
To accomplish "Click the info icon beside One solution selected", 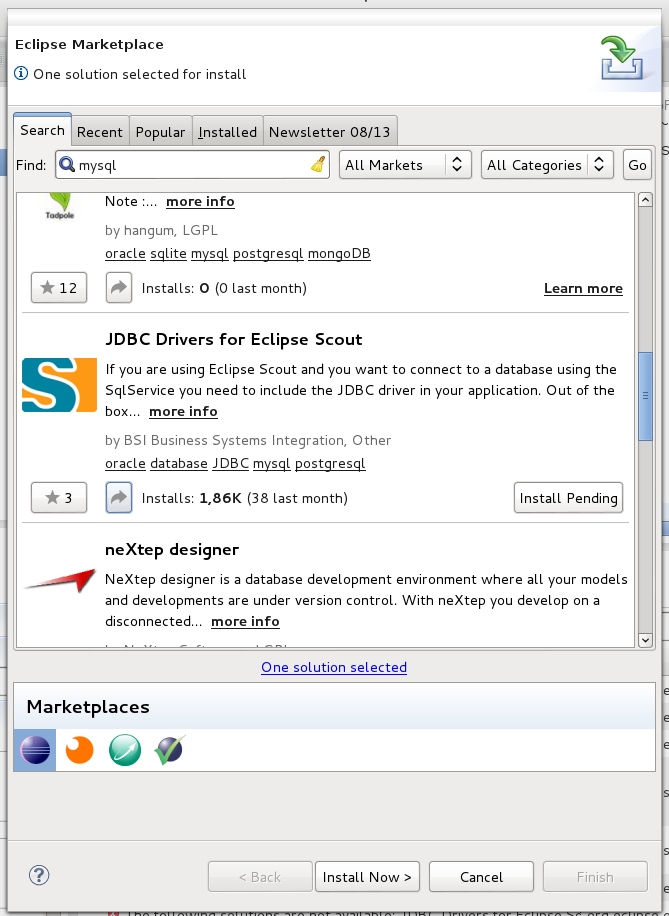I will click(21, 74).
